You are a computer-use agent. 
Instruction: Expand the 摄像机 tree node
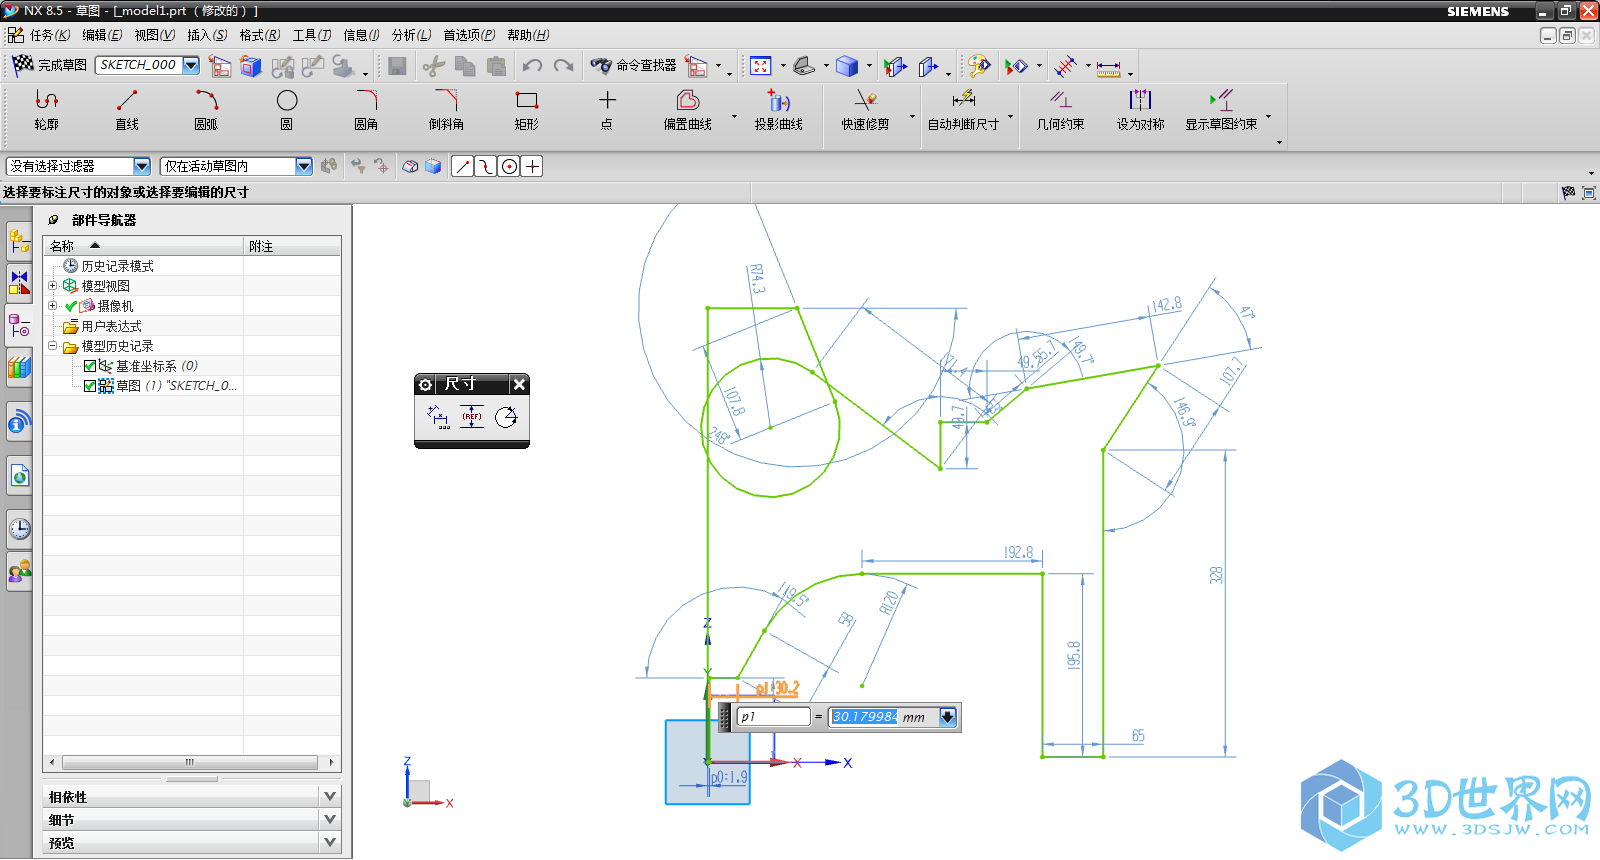53,306
